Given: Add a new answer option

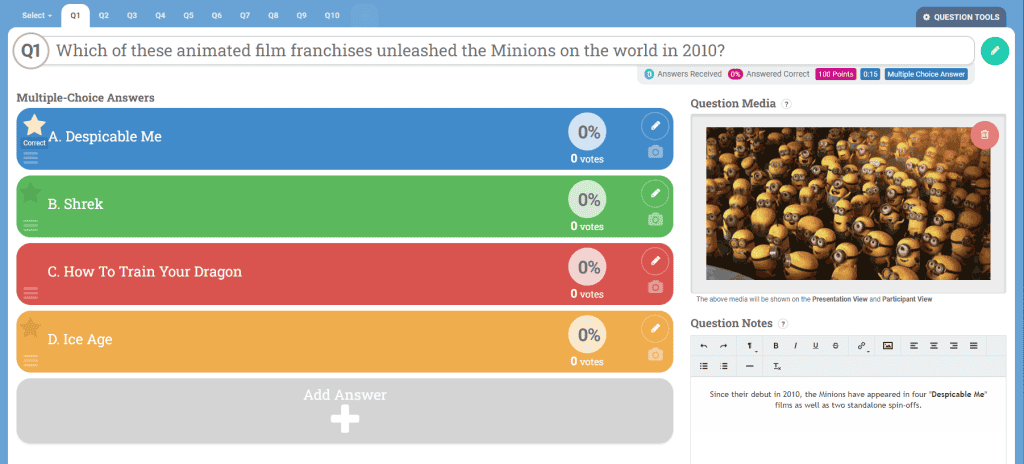Looking at the screenshot, I should pyautogui.click(x=345, y=411).
